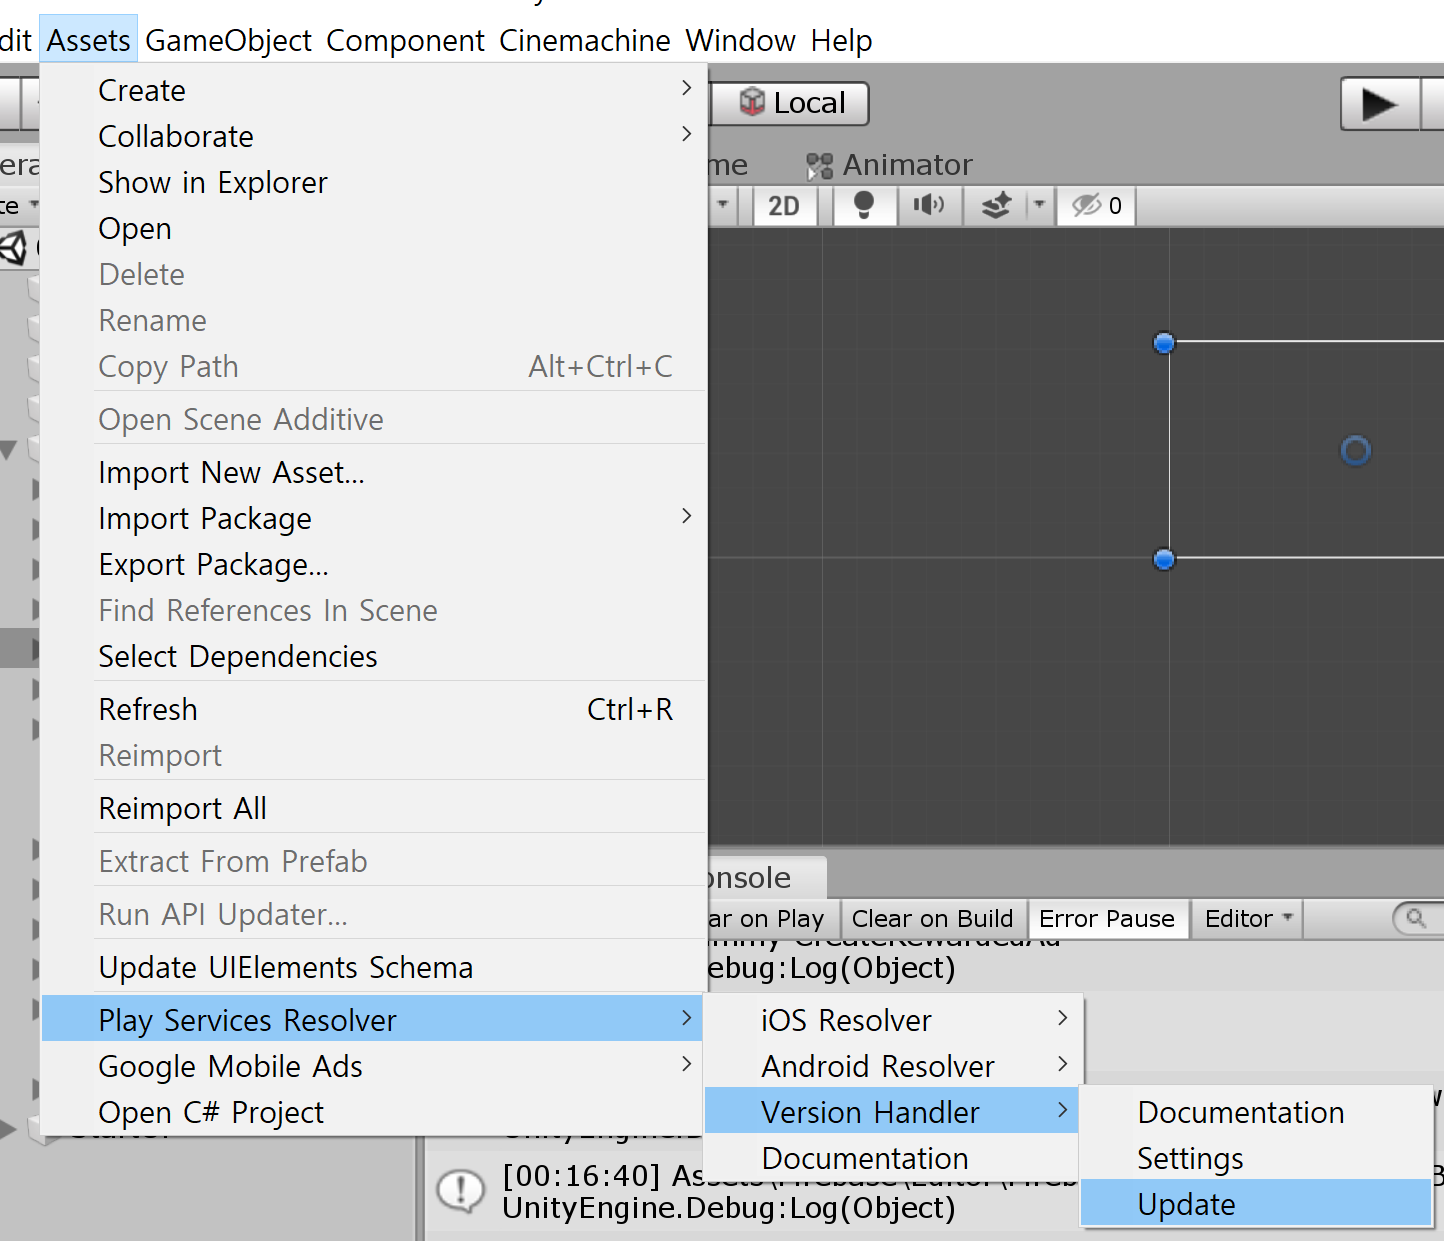
Task: Choose Show in Explorer
Action: tap(374, 182)
